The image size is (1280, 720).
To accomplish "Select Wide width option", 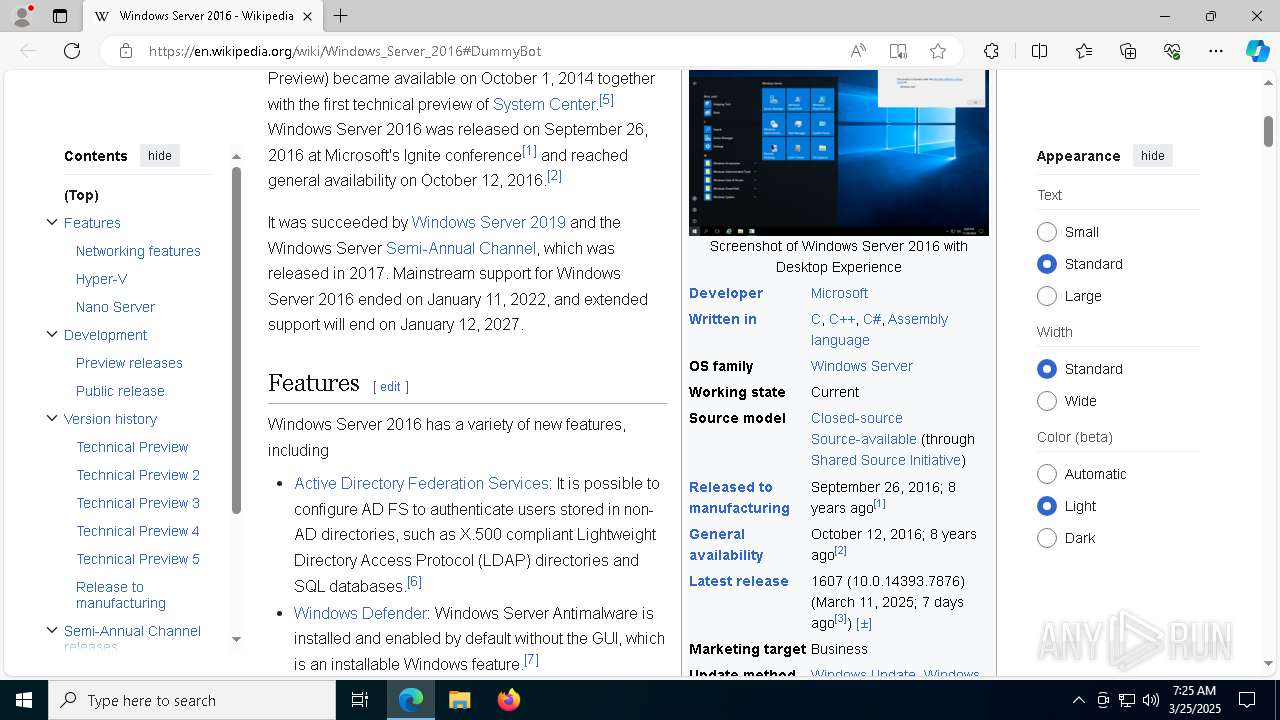I will point(1047,401).
